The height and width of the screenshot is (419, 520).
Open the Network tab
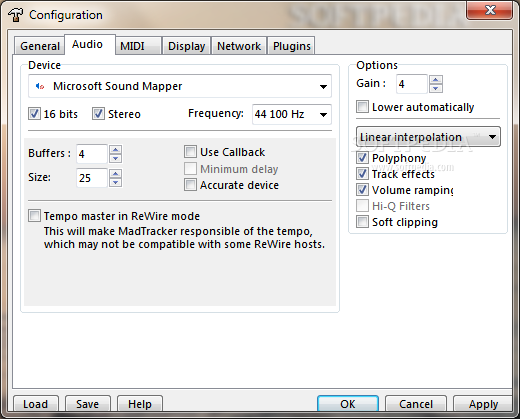point(239,46)
